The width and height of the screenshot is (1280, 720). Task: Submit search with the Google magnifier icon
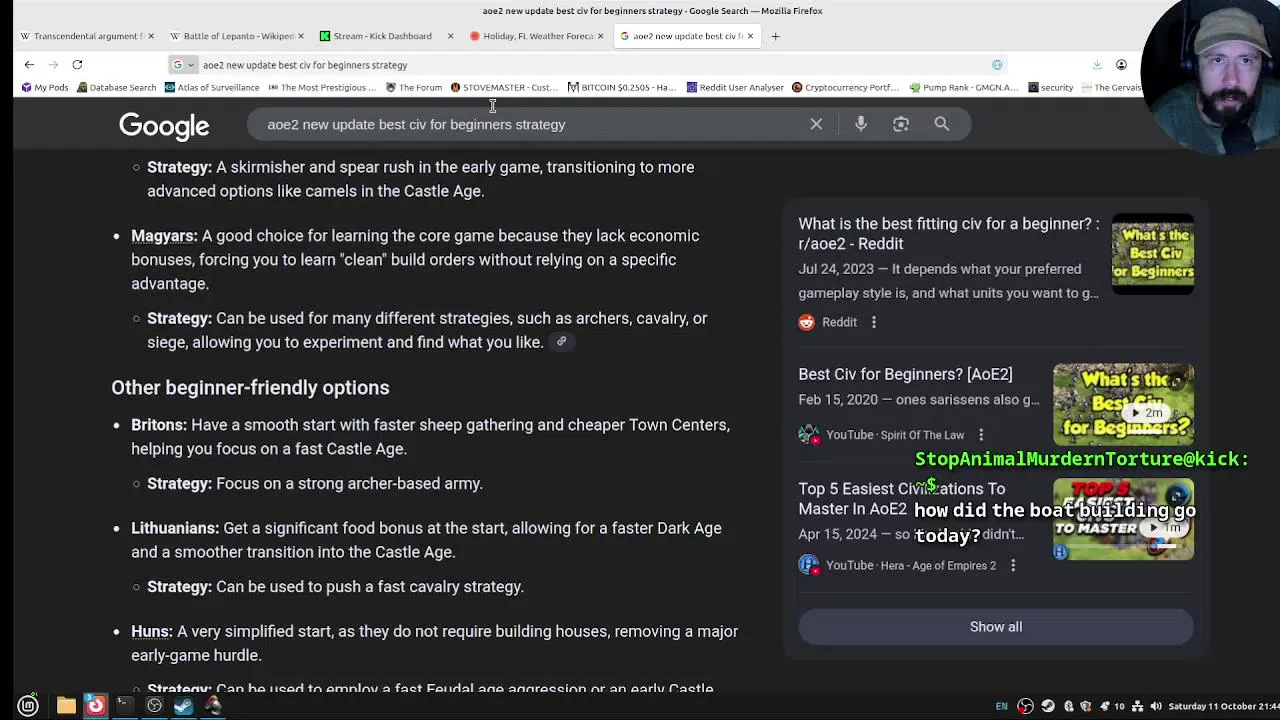[x=942, y=124]
